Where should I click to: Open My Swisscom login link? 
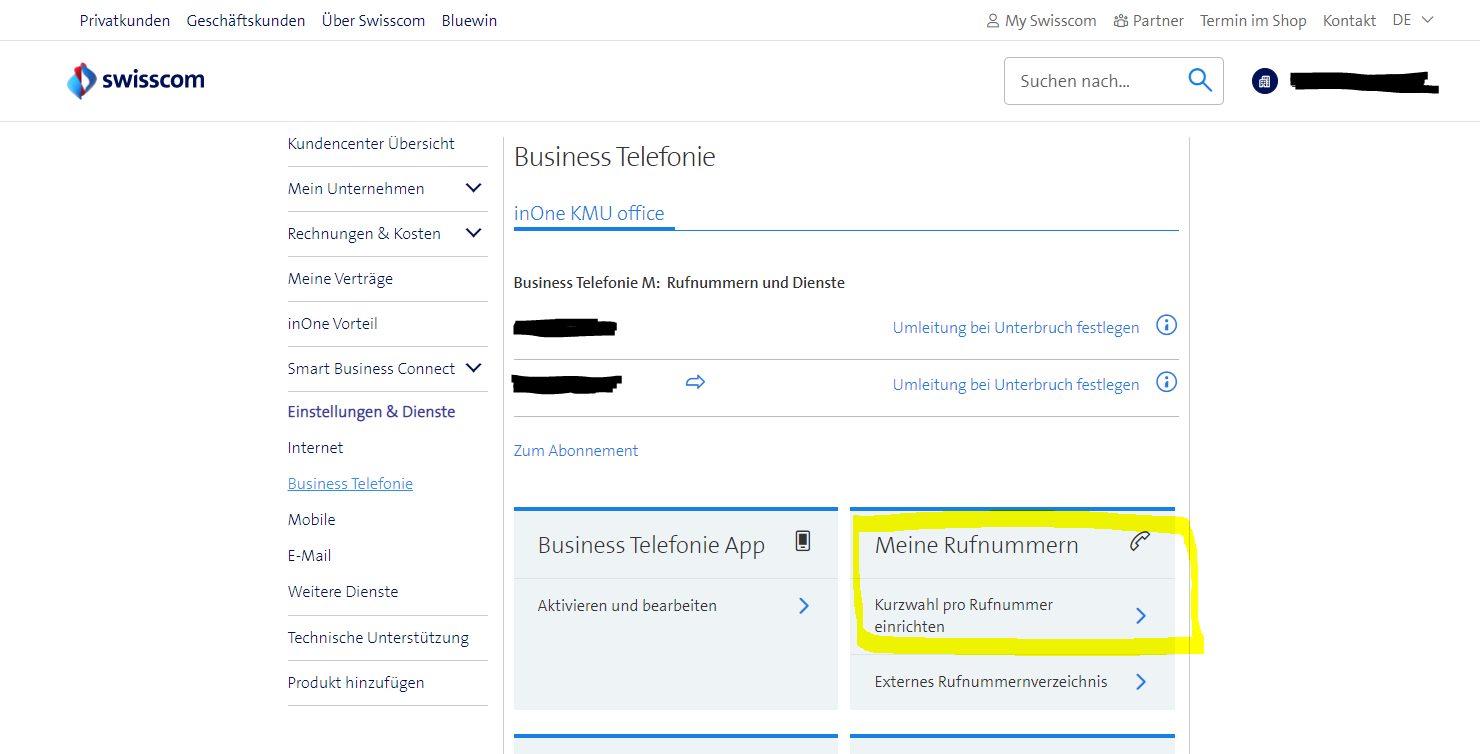(1041, 20)
